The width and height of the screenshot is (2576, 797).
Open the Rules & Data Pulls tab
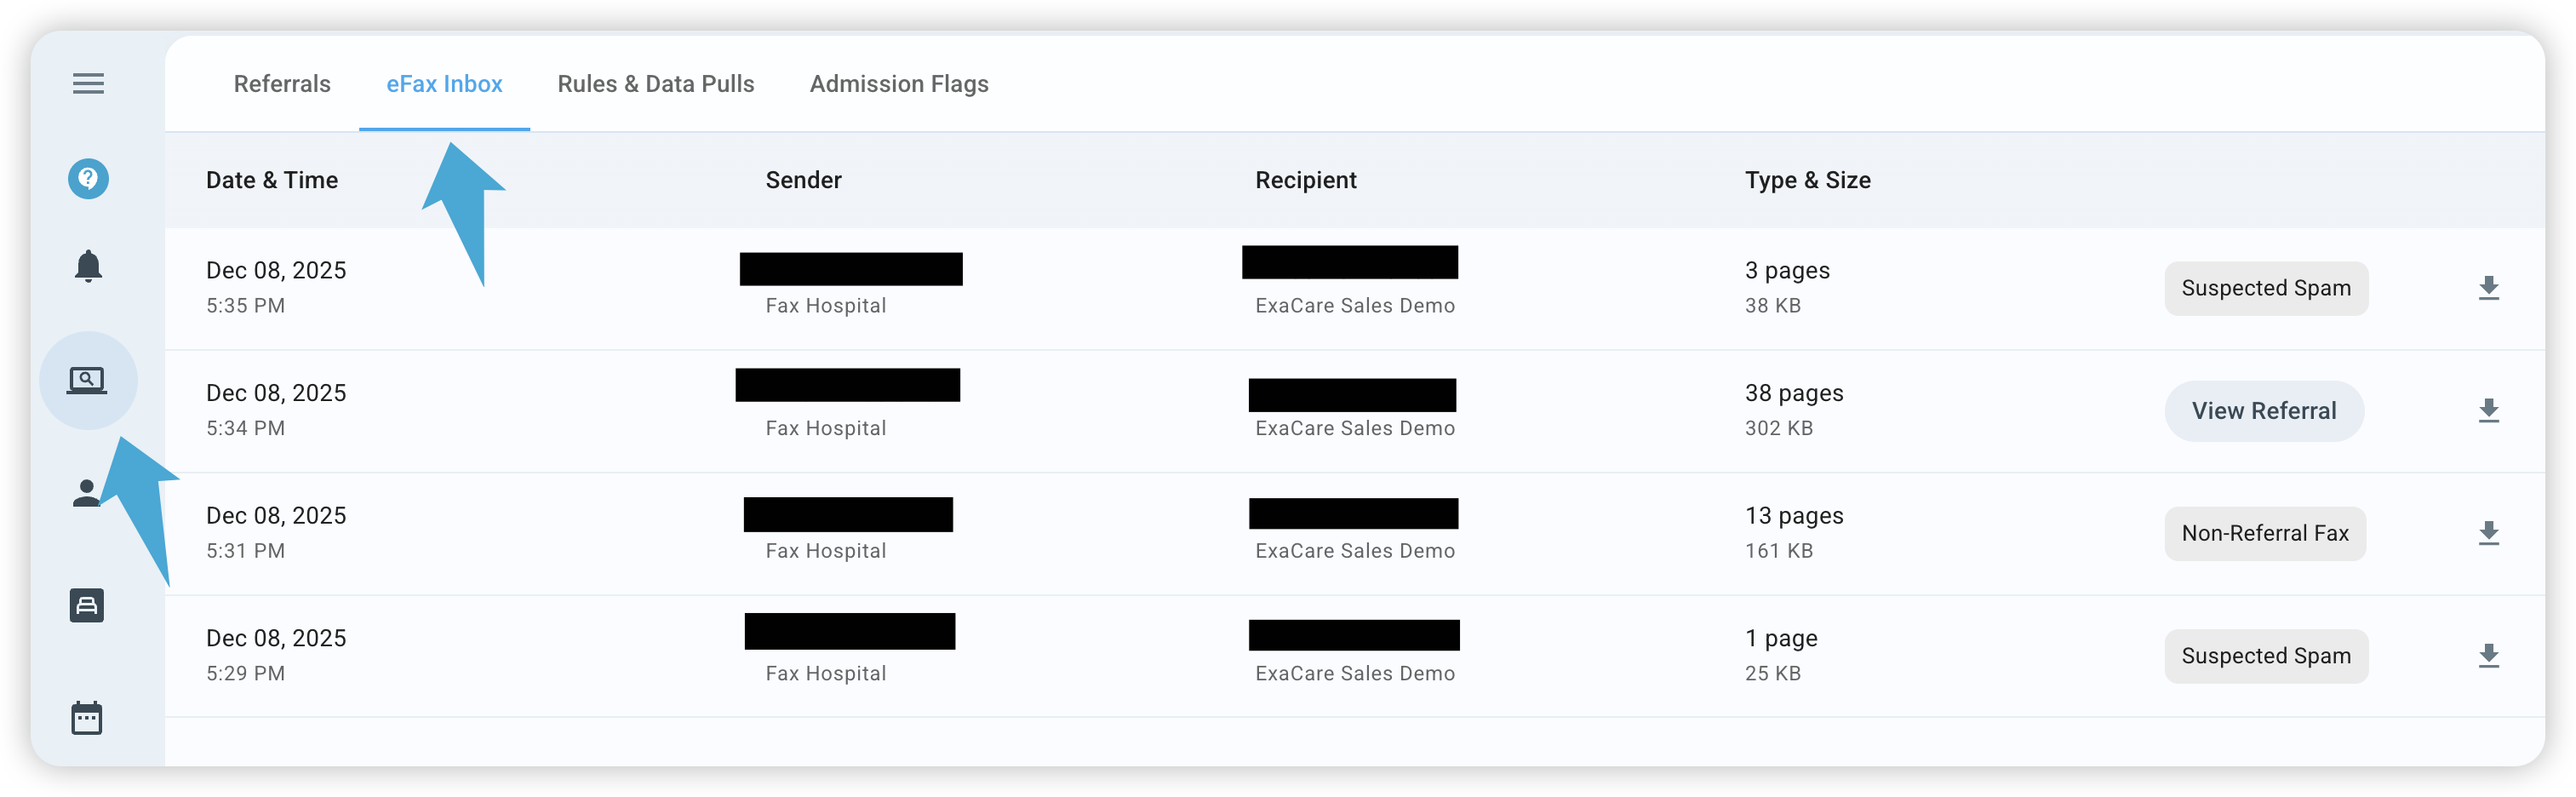tap(656, 84)
